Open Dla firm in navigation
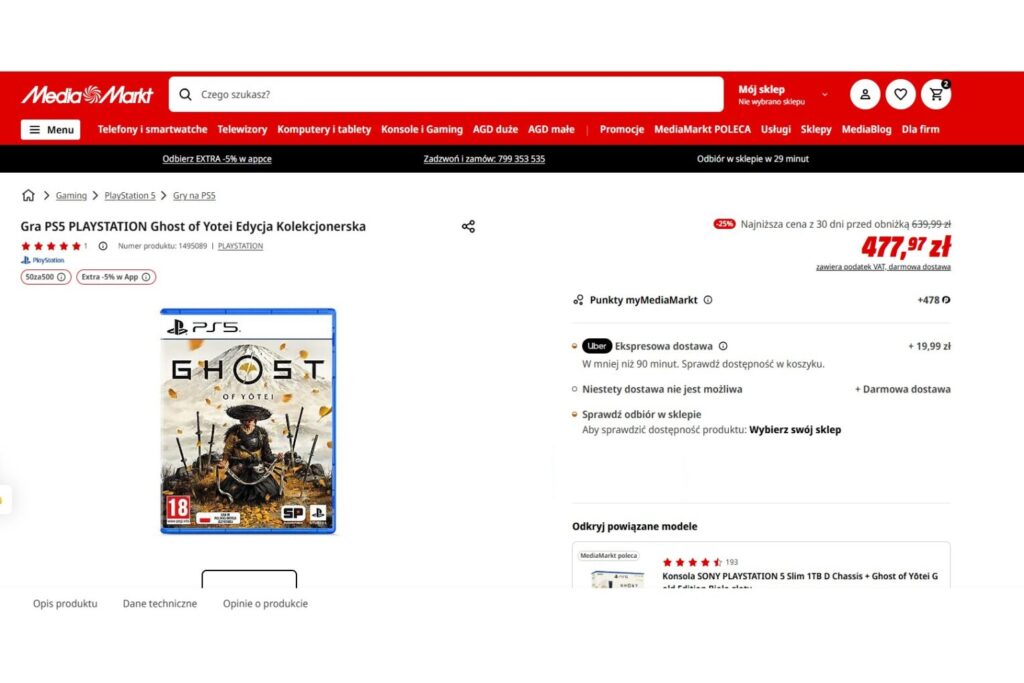Image resolution: width=1024 pixels, height=683 pixels. [x=920, y=129]
